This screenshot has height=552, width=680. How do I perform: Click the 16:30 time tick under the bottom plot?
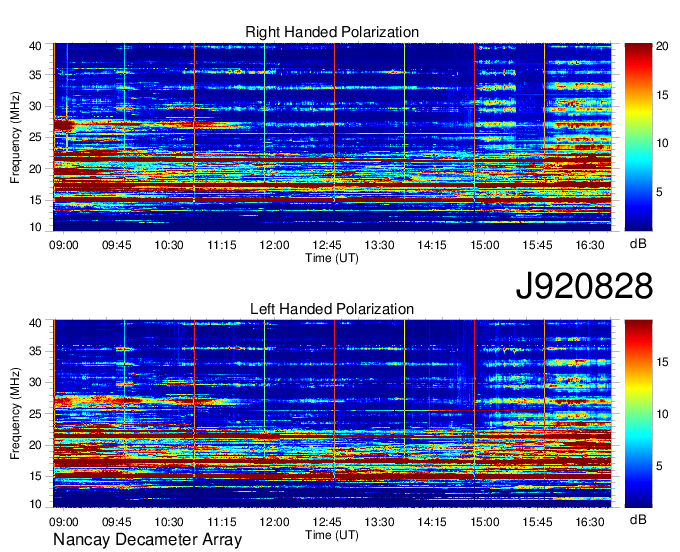click(590, 522)
